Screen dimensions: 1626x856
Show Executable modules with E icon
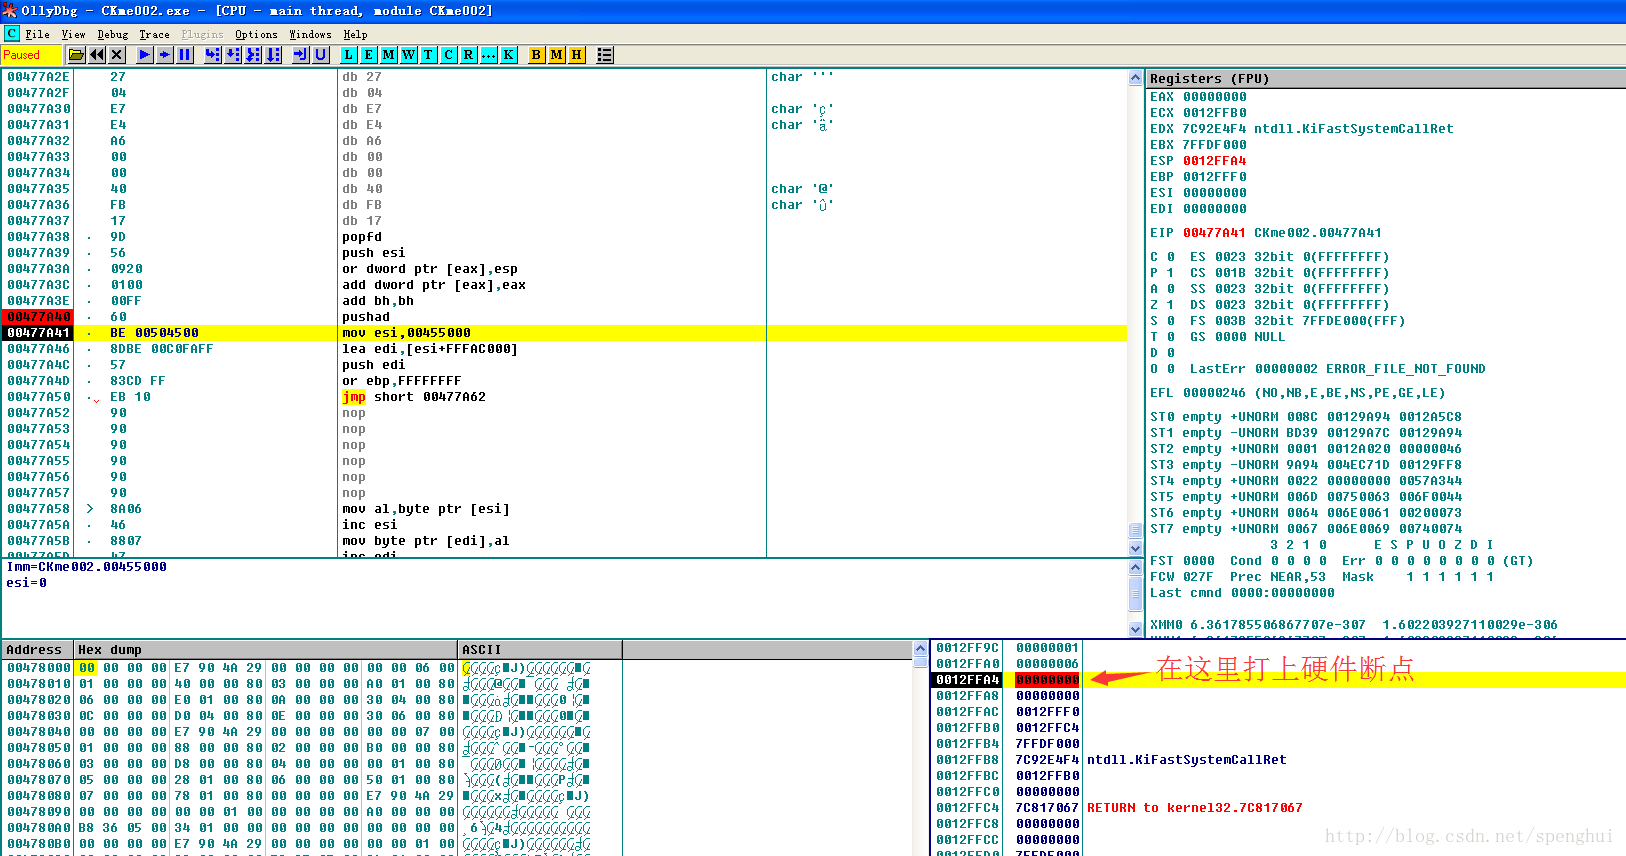369,55
